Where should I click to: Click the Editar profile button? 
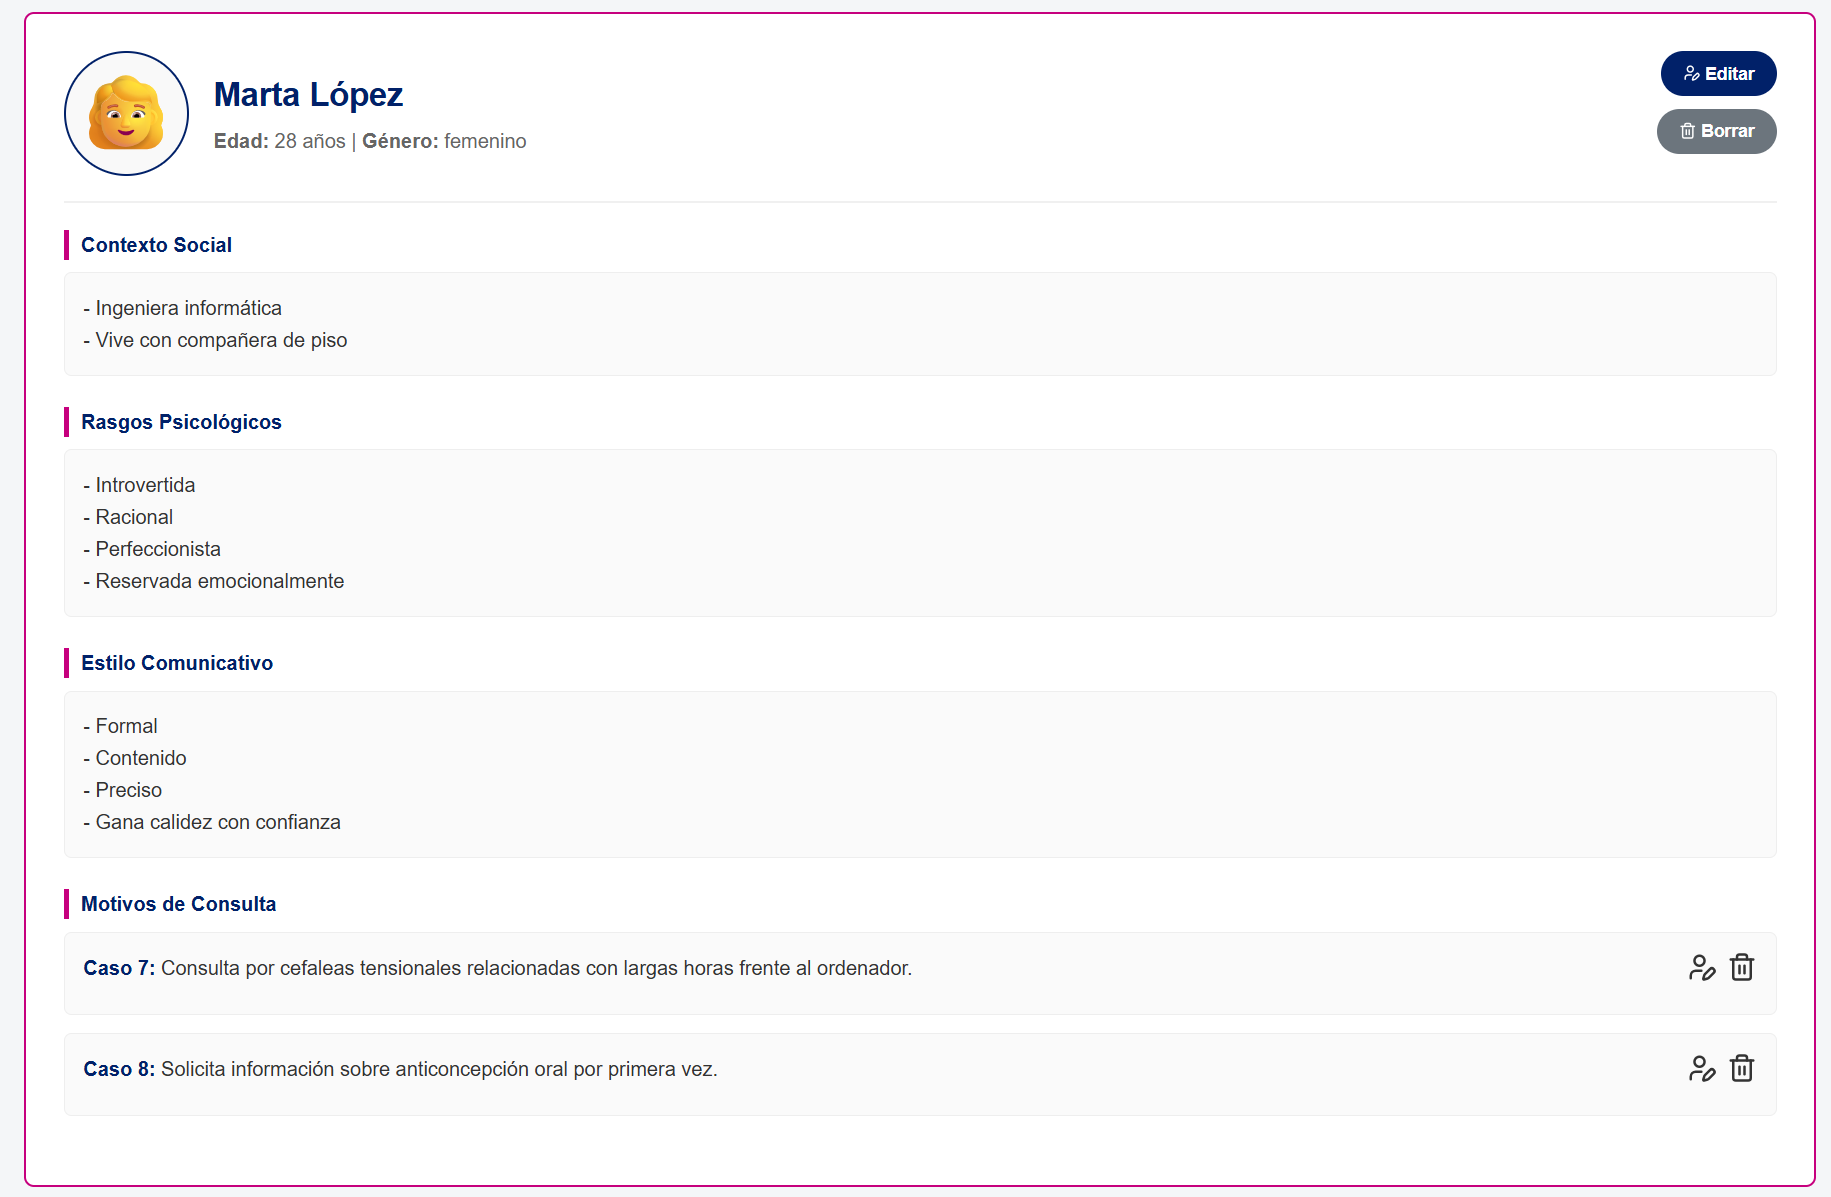coord(1718,74)
